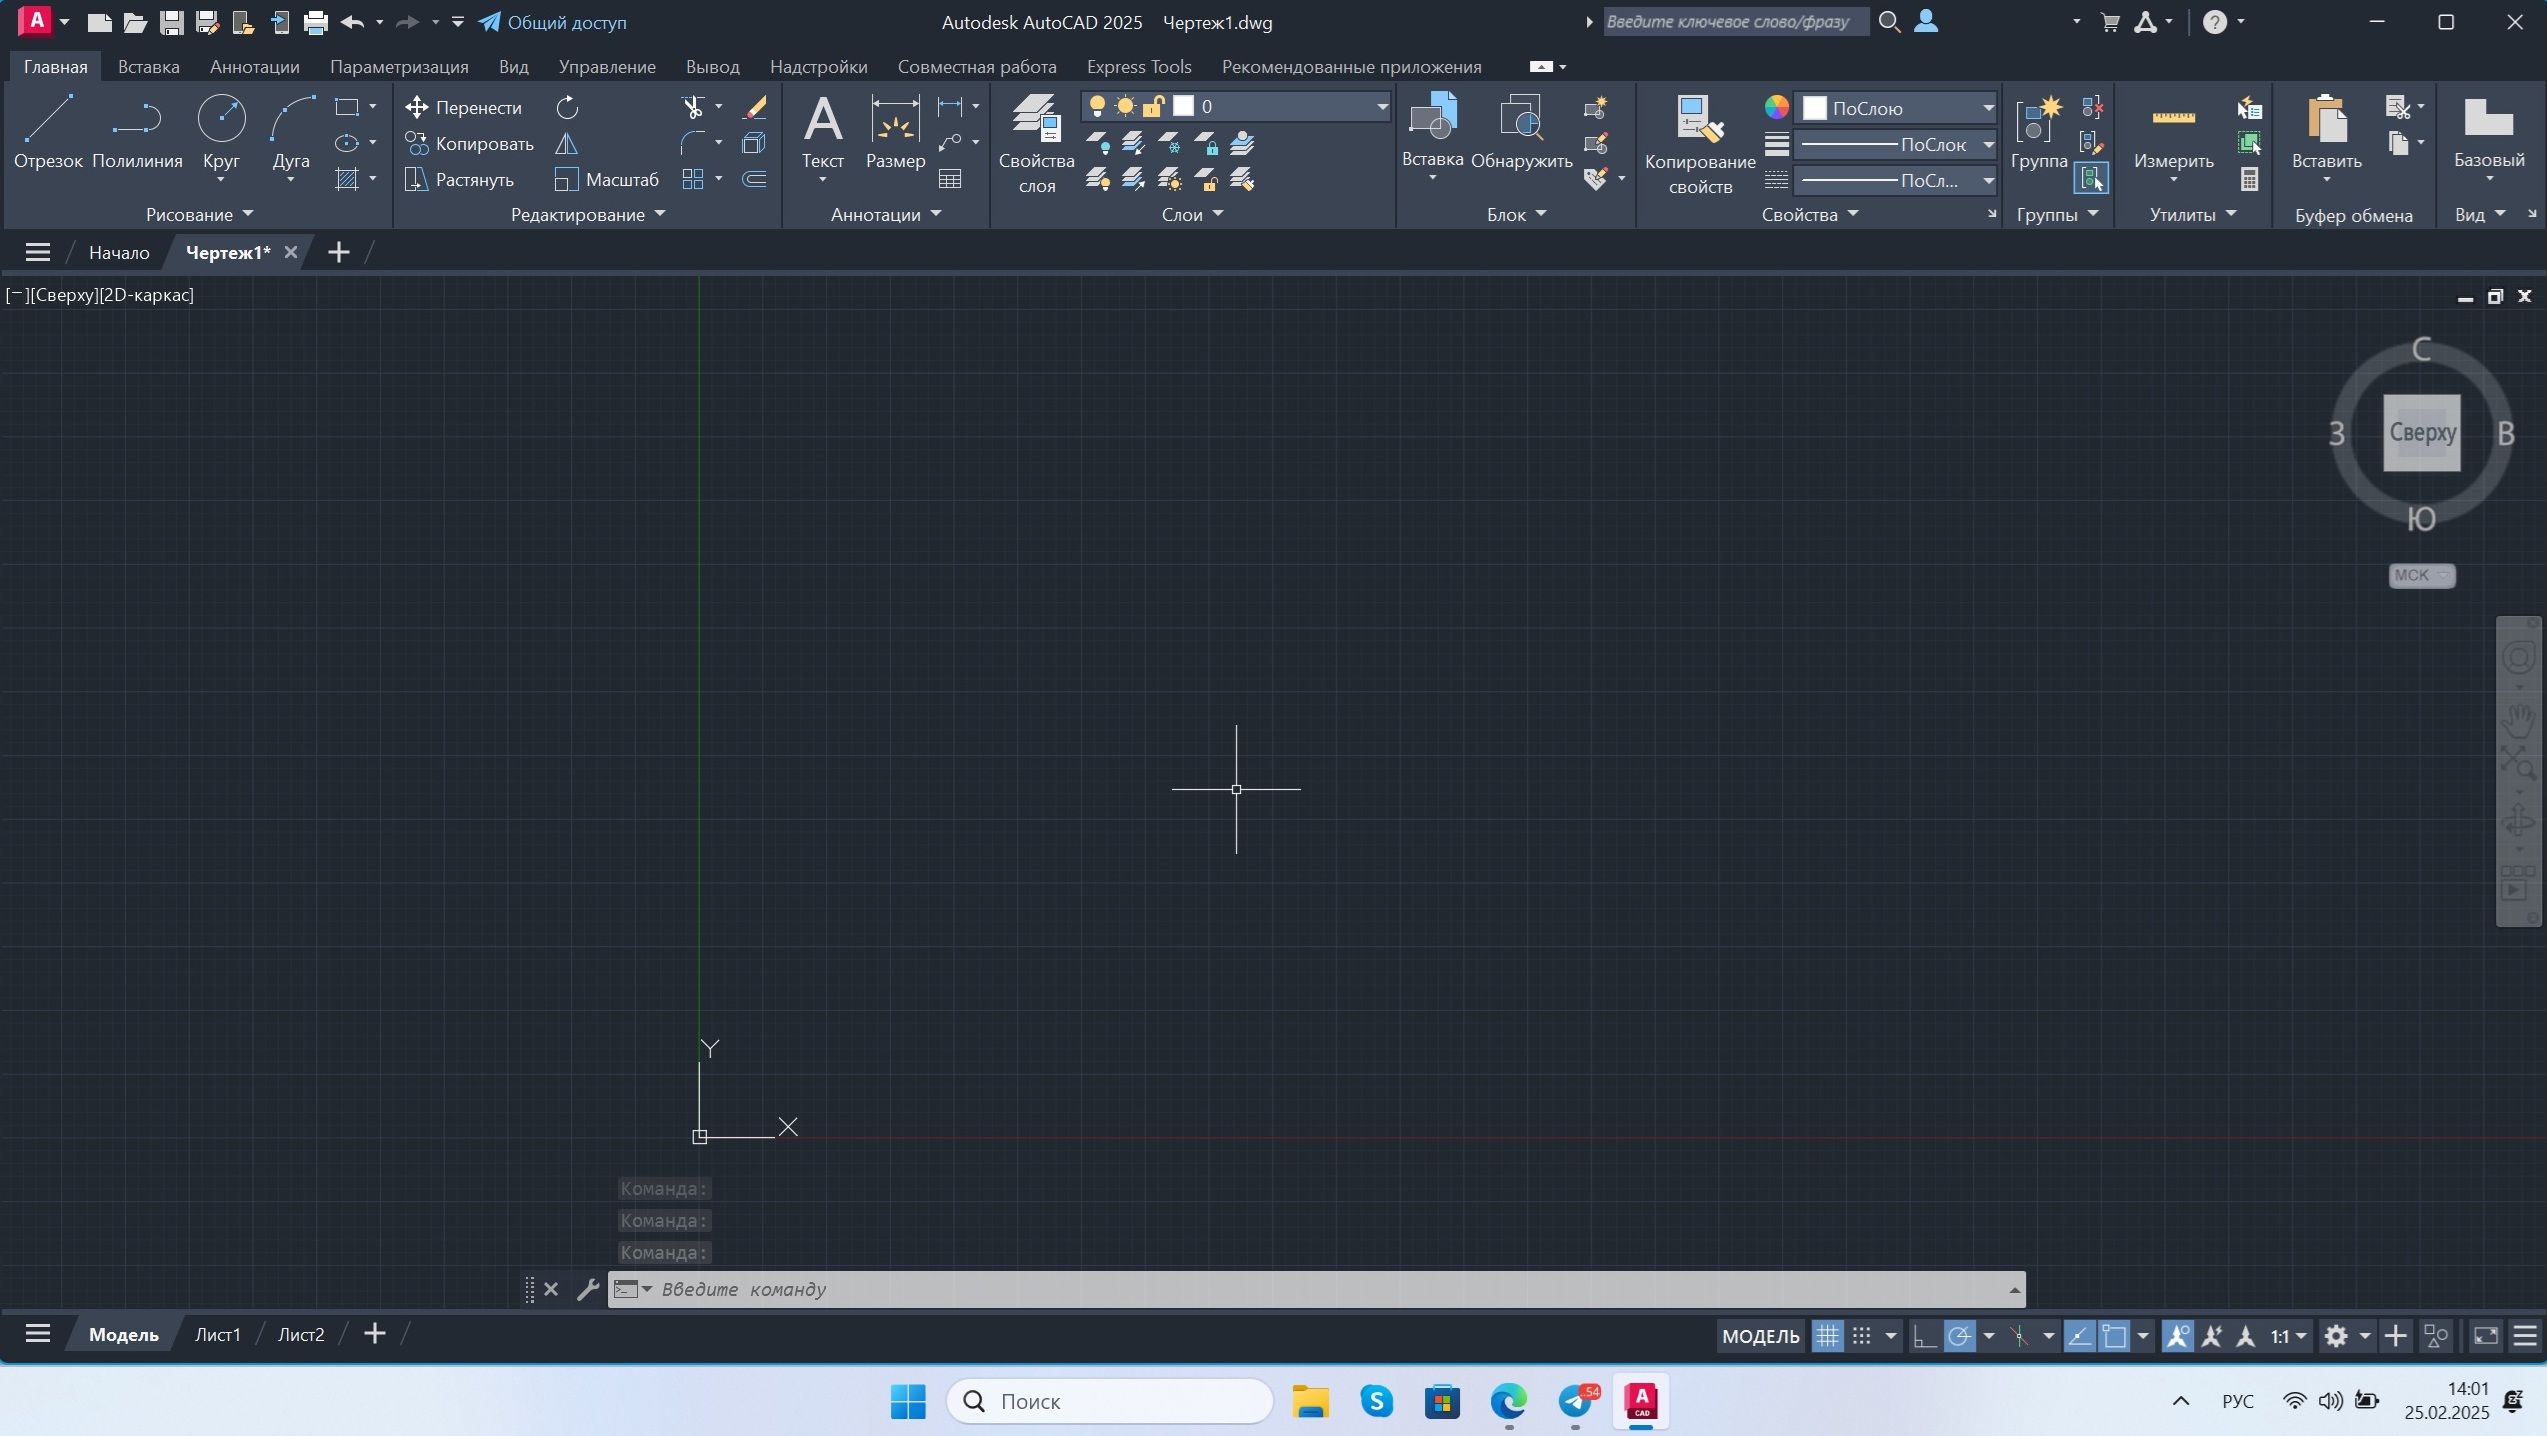Click the Перенести move tool
This screenshot has width=2547, height=1436.
tap(464, 107)
